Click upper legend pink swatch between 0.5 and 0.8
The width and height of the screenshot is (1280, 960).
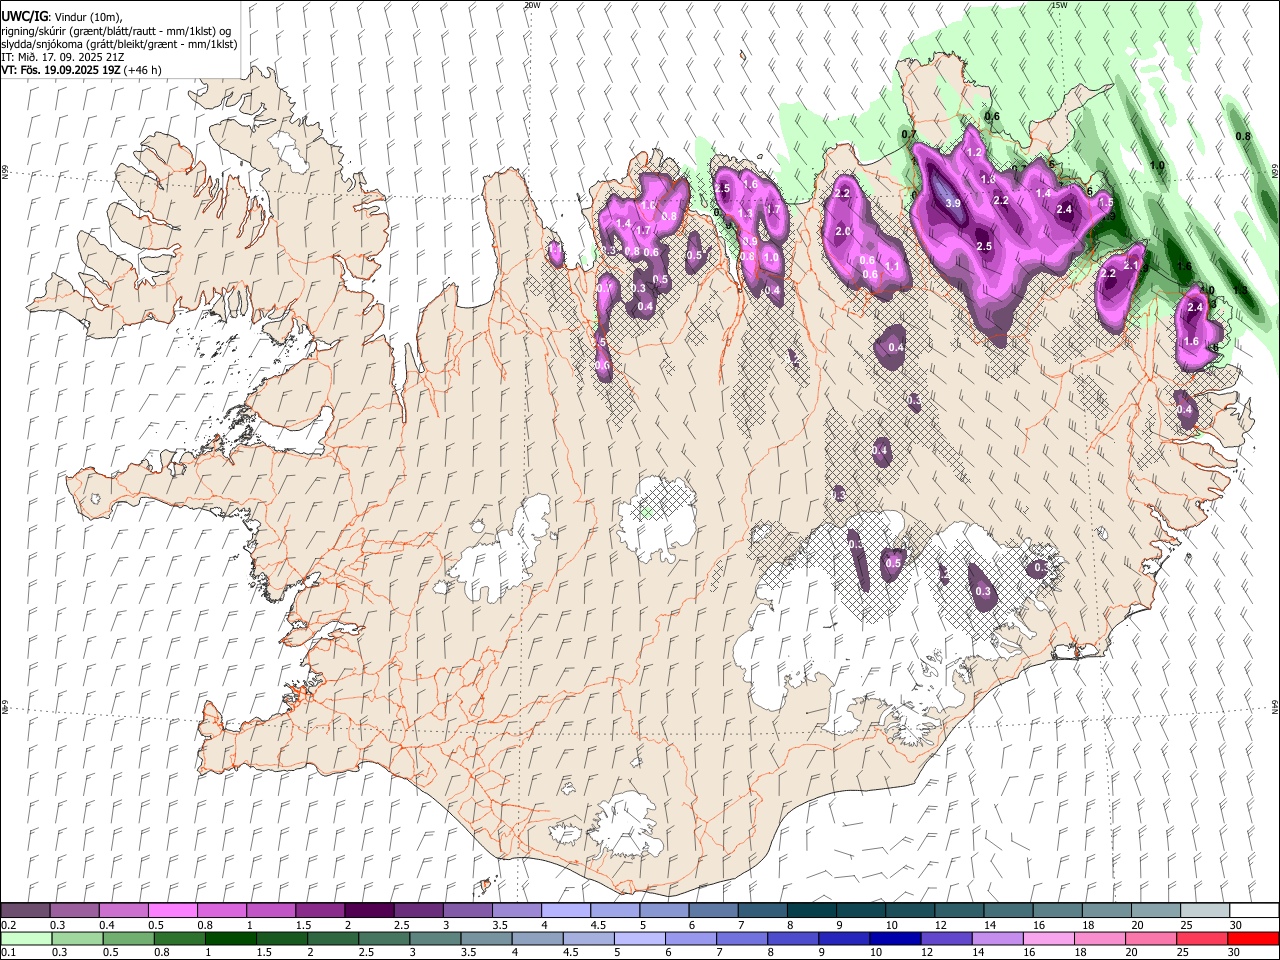coord(172,910)
